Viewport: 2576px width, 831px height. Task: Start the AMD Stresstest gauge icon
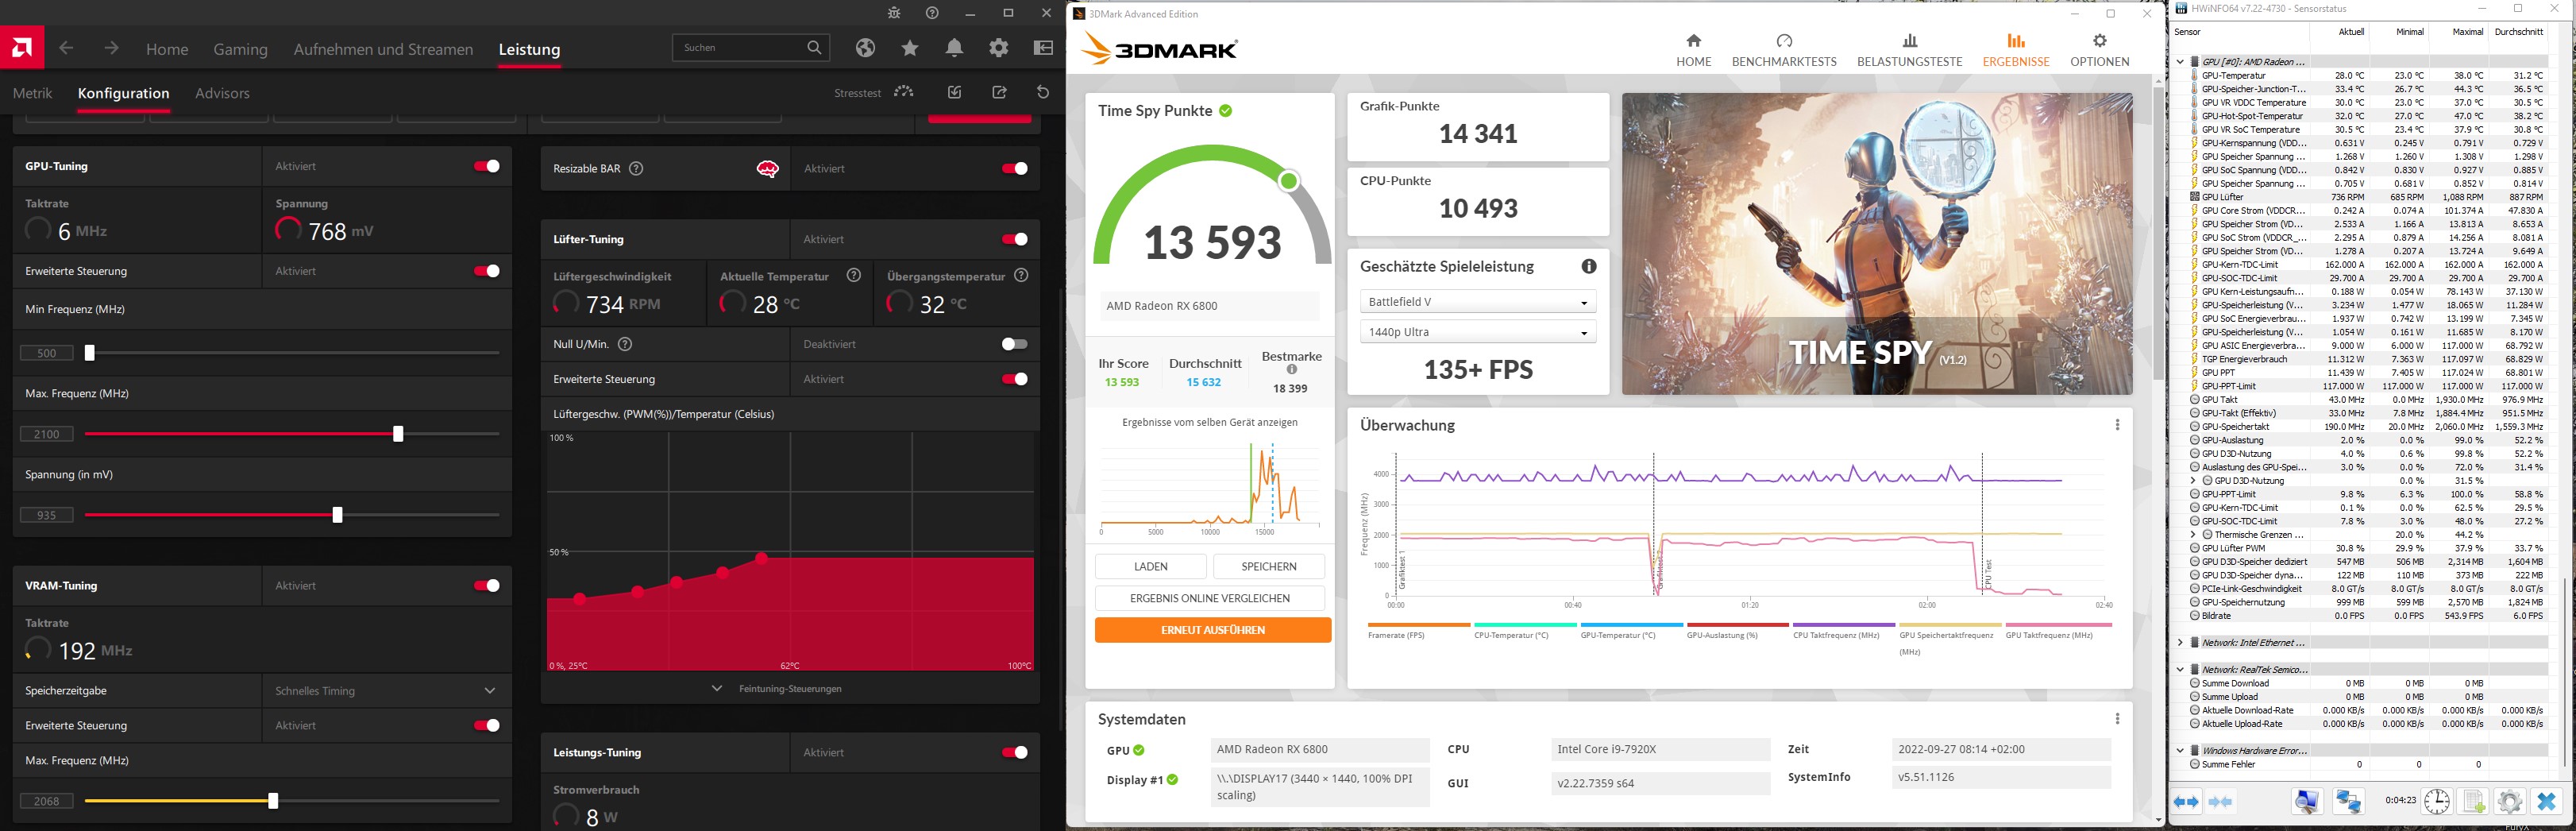(x=904, y=92)
